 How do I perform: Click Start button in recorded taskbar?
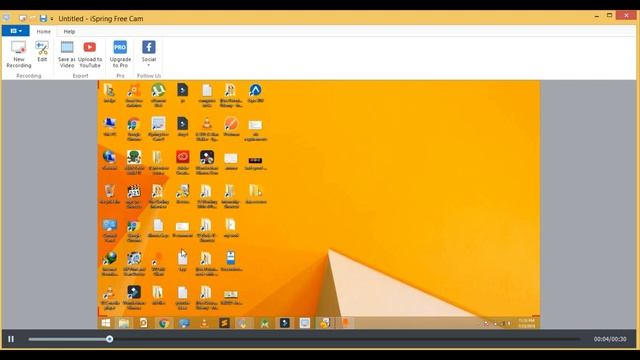[x=106, y=323]
